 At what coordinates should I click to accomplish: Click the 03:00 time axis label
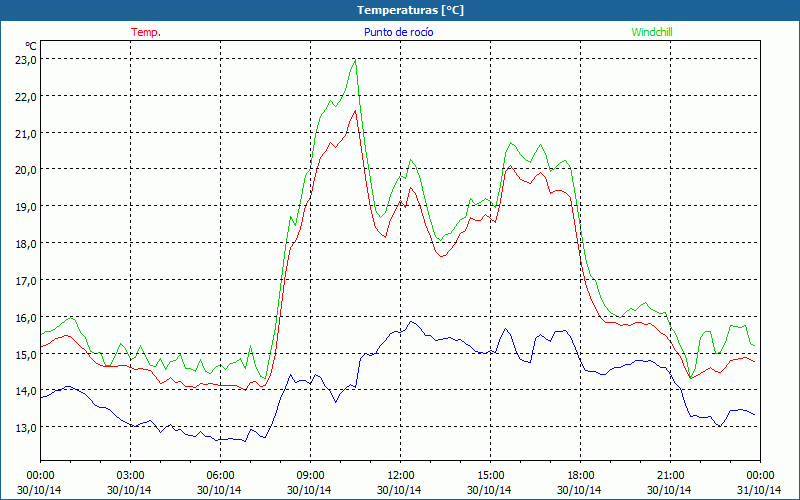click(131, 476)
